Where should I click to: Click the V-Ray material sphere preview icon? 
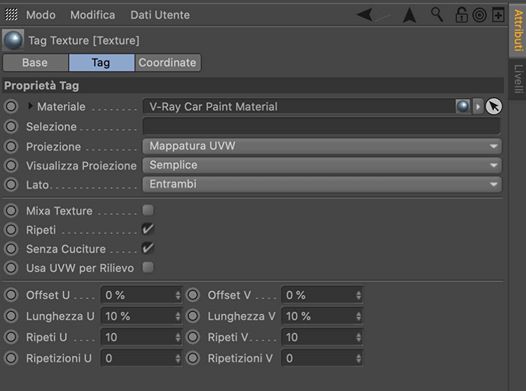click(463, 107)
